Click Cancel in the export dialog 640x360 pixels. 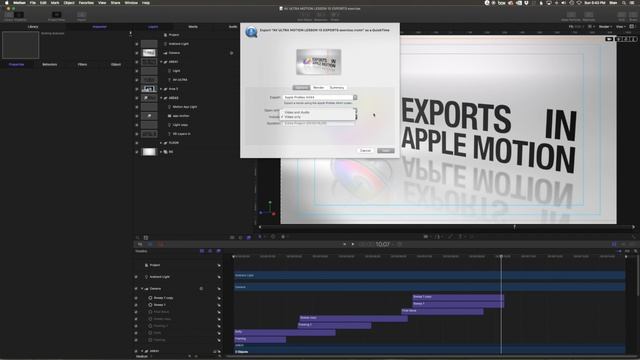pos(365,151)
